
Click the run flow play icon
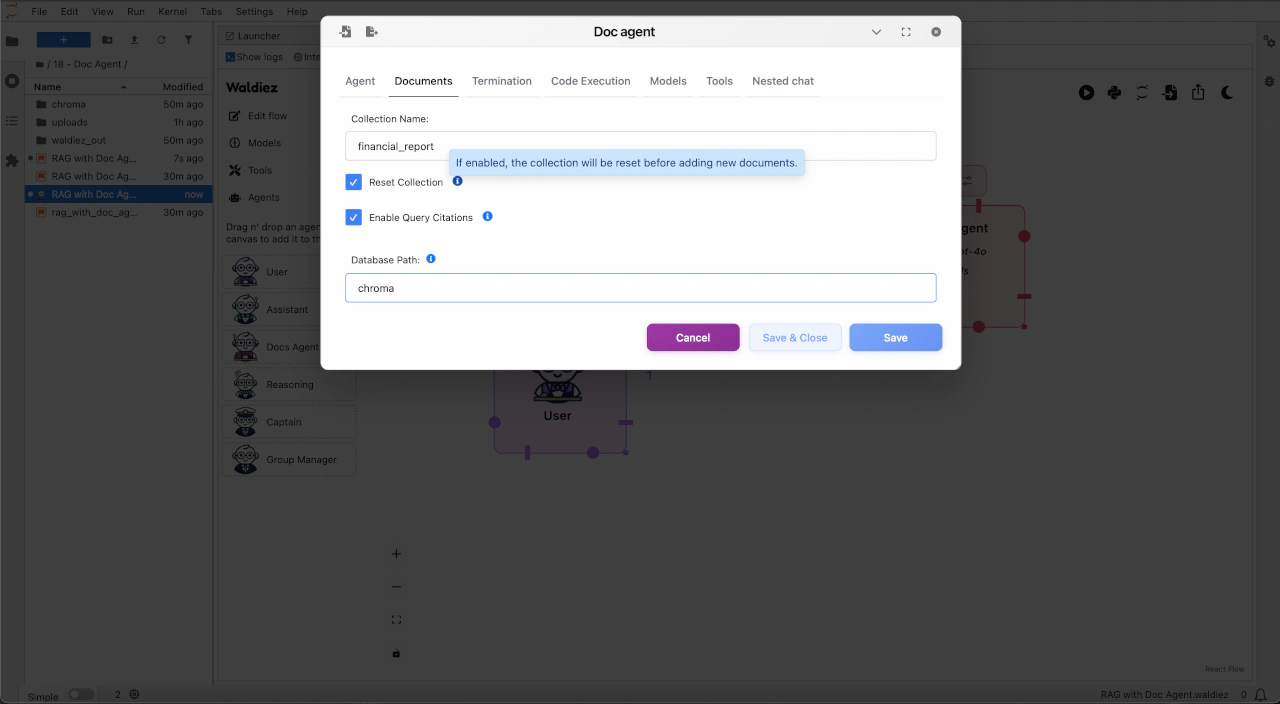tap(1086, 93)
